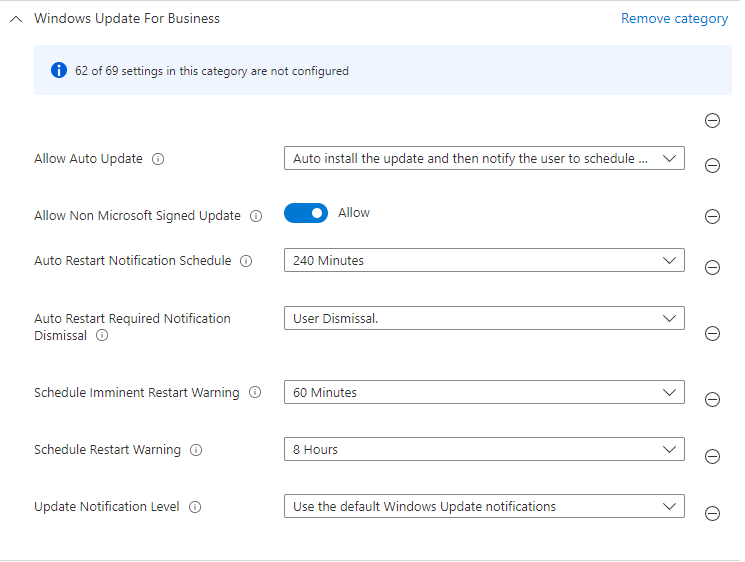Click info icon for Auto Restart Notification Schedule

point(246,261)
